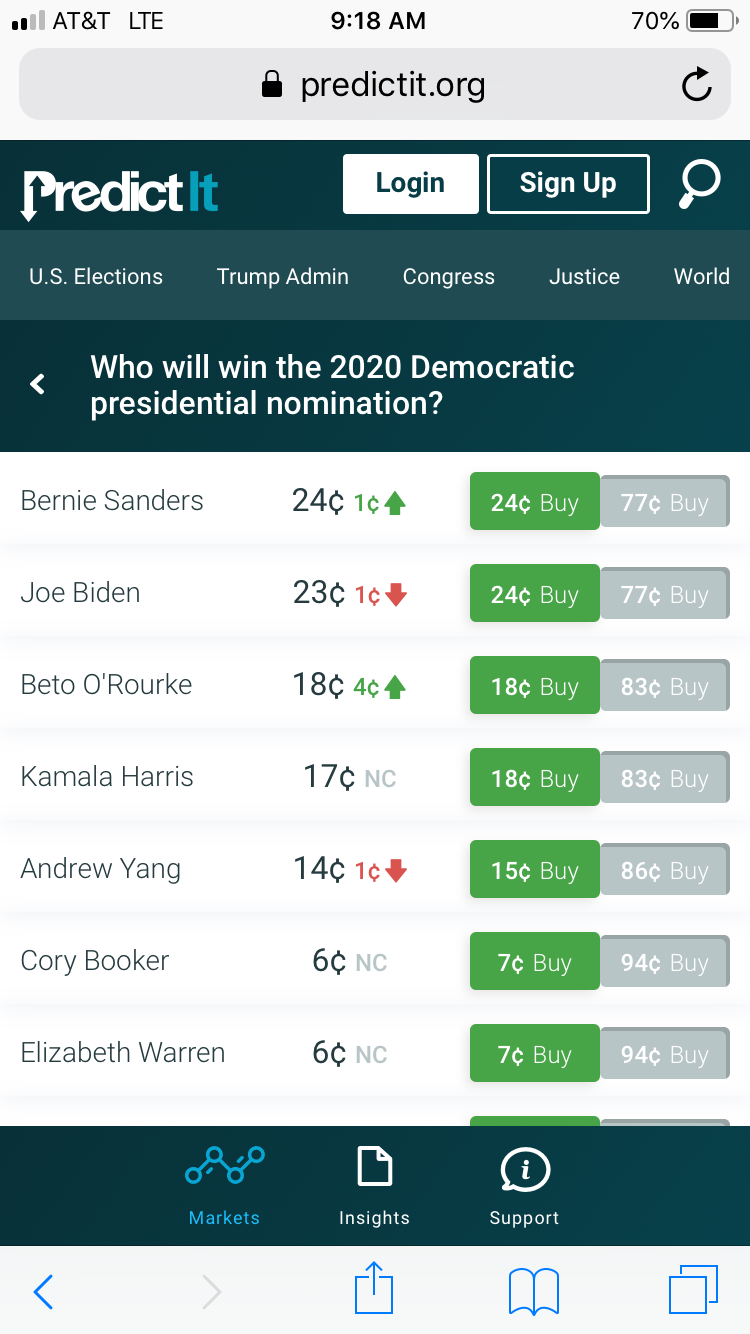Switch to the Congress category

tap(448, 277)
